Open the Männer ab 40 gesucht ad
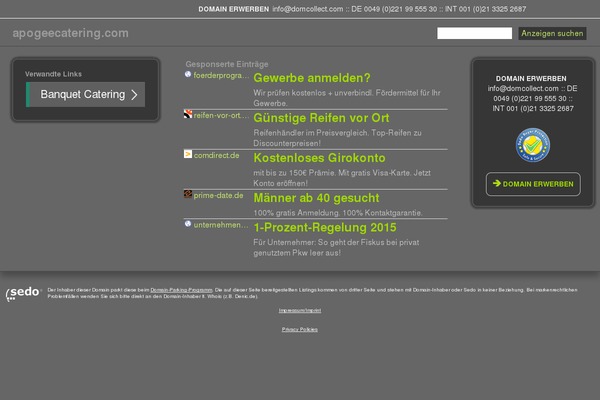This screenshot has width=600, height=400. click(x=316, y=198)
